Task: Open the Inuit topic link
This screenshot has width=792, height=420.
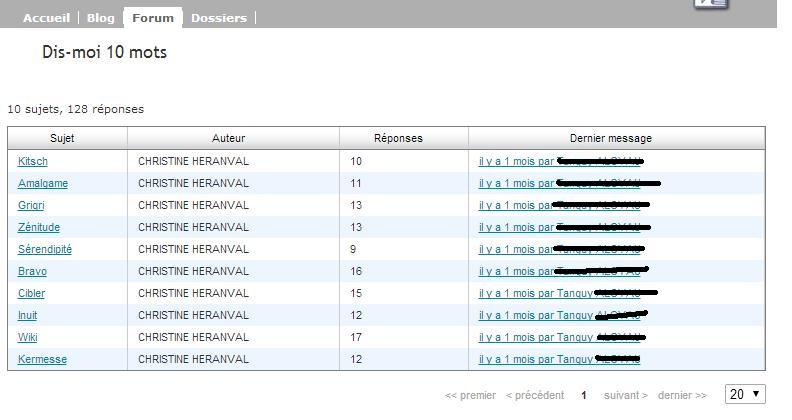Action: pyautogui.click(x=28, y=315)
